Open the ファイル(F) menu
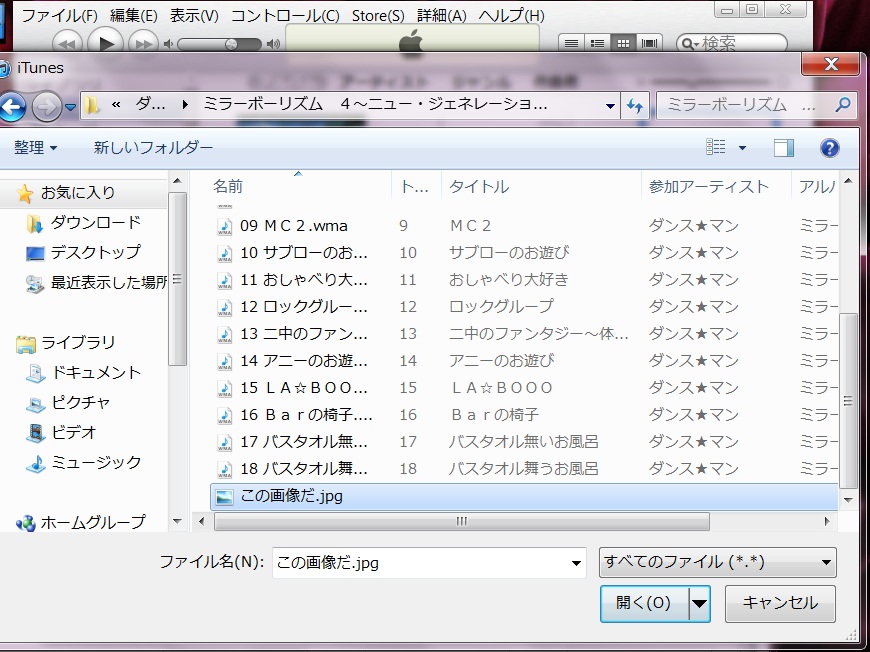Screen dimensions: 870x652 [x=59, y=16]
